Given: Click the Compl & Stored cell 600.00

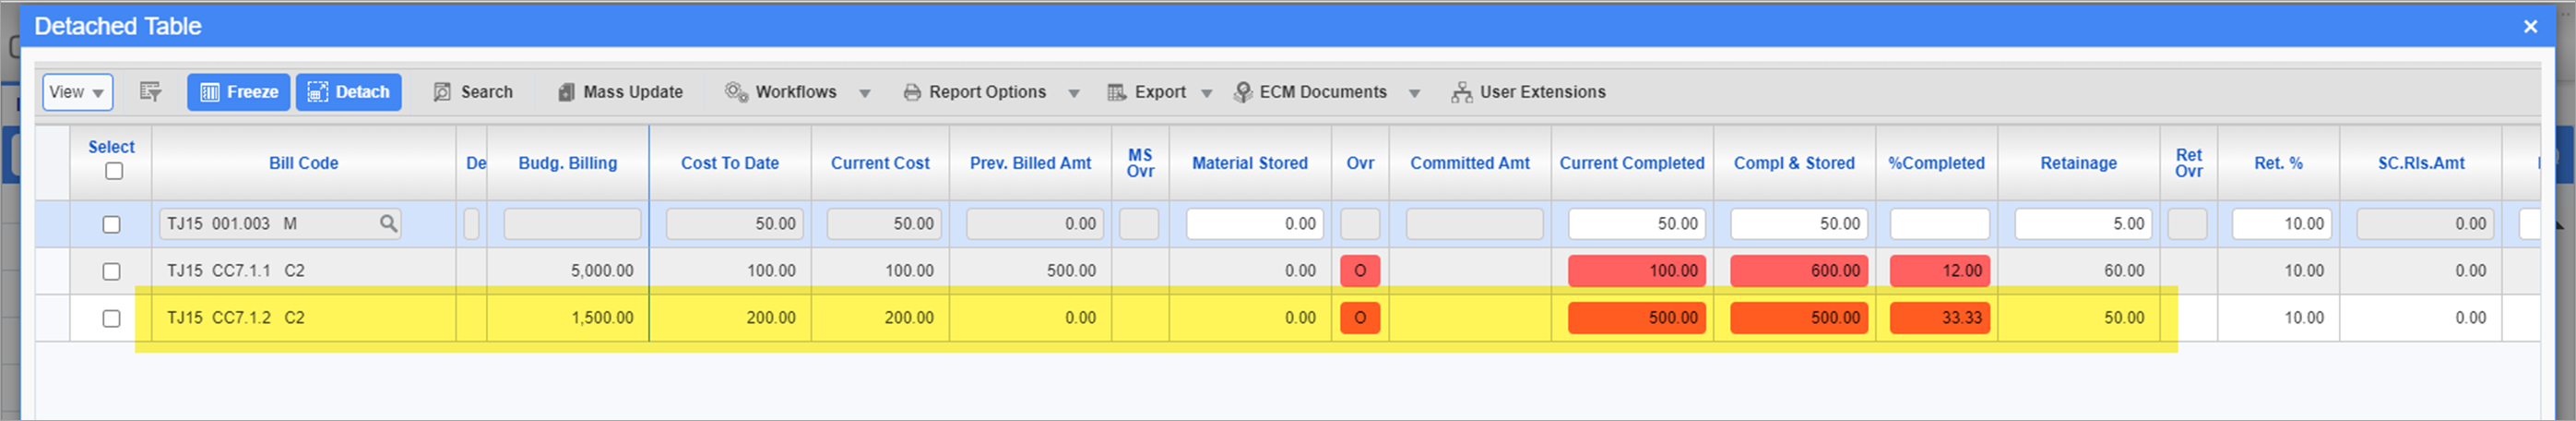Looking at the screenshot, I should pyautogui.click(x=1799, y=271).
